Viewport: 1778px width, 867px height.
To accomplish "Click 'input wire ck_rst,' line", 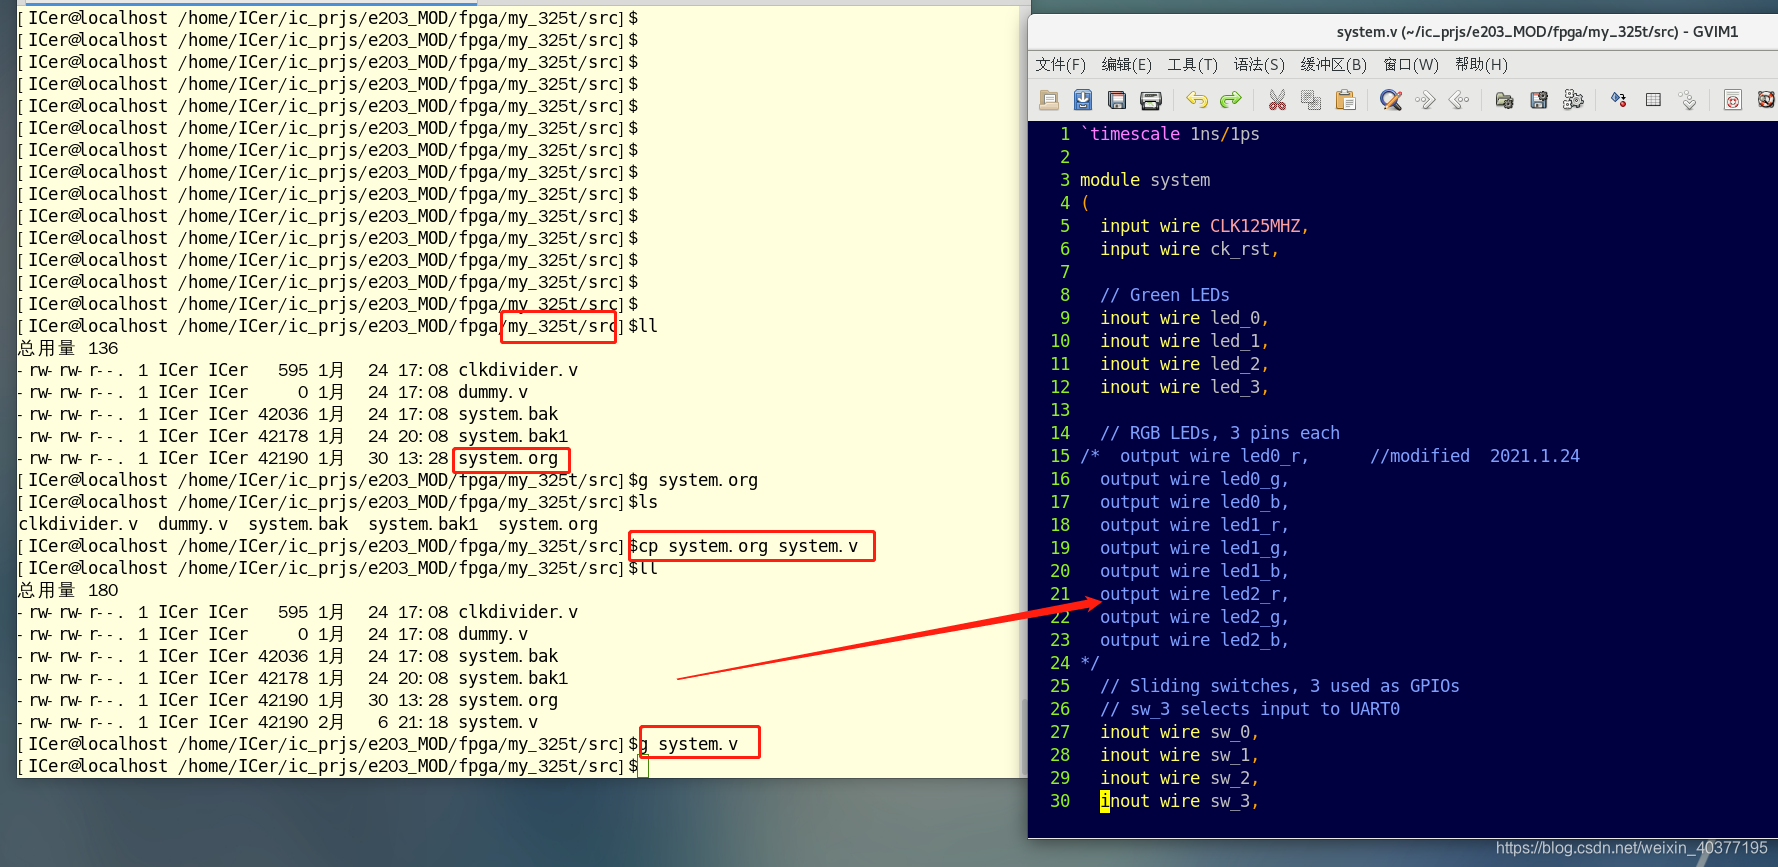I will click(1189, 249).
